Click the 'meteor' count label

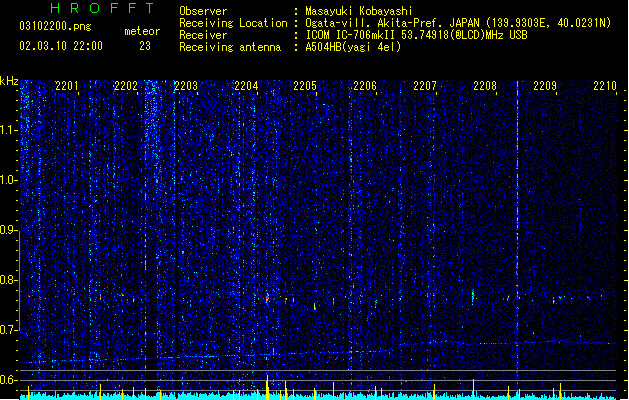142,31
